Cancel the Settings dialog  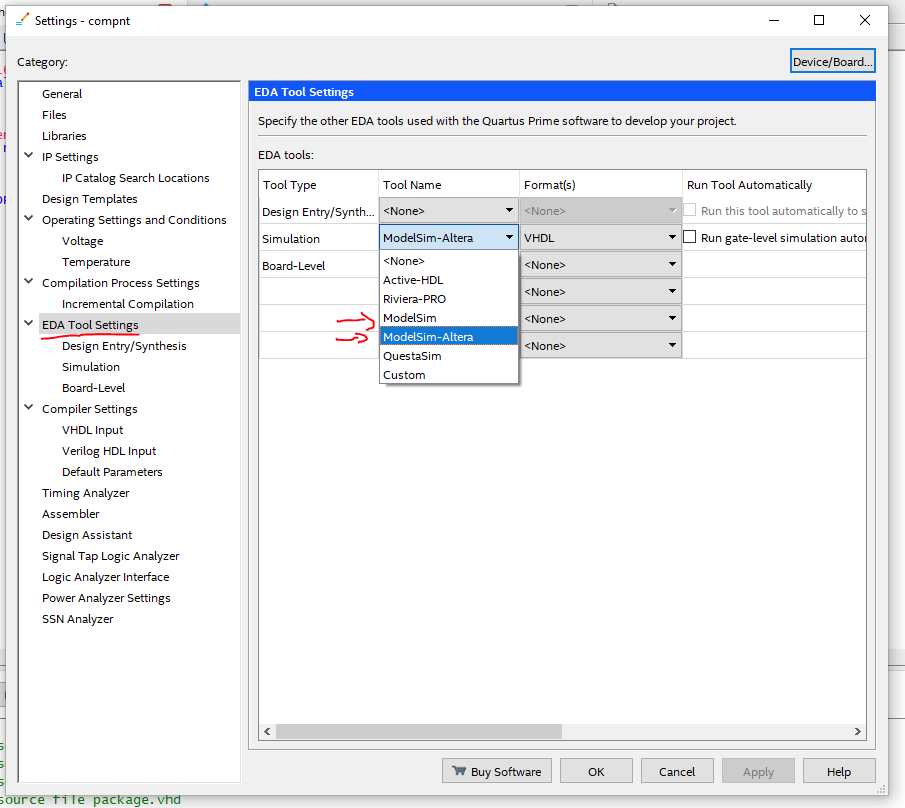[677, 771]
